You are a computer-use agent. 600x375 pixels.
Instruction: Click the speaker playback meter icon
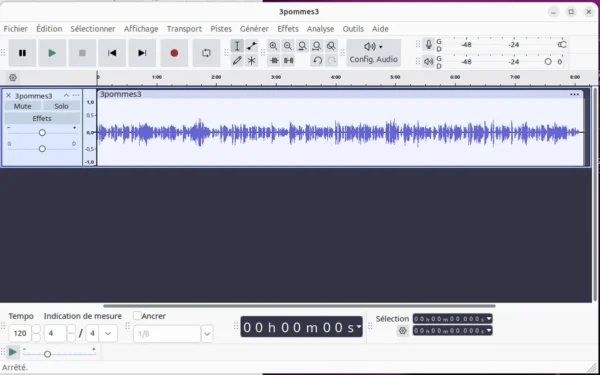(429, 61)
